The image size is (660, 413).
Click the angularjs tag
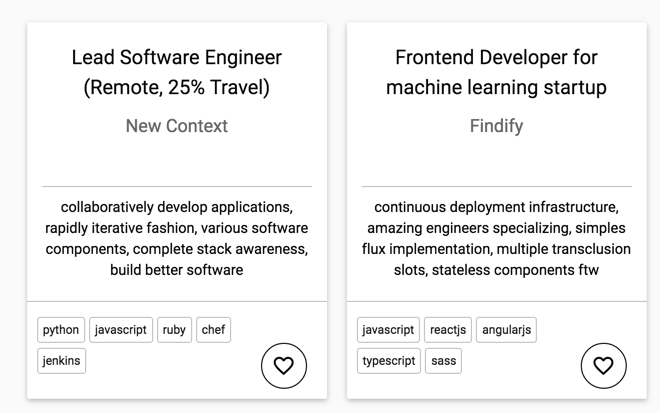(x=507, y=330)
